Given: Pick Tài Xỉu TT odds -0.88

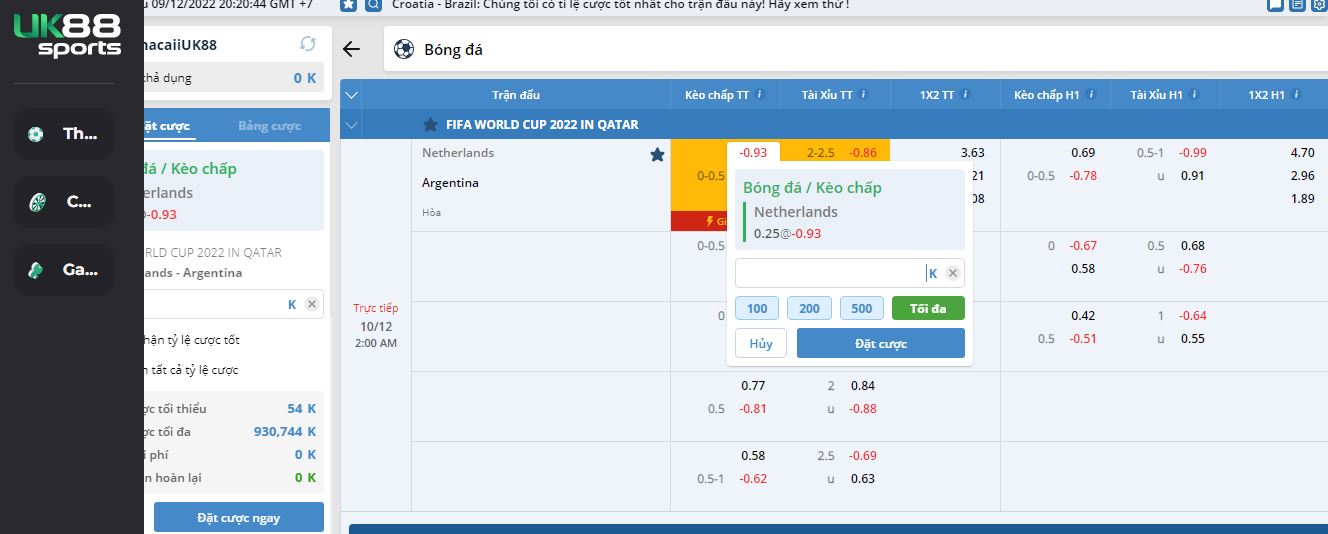Looking at the screenshot, I should pos(863,409).
